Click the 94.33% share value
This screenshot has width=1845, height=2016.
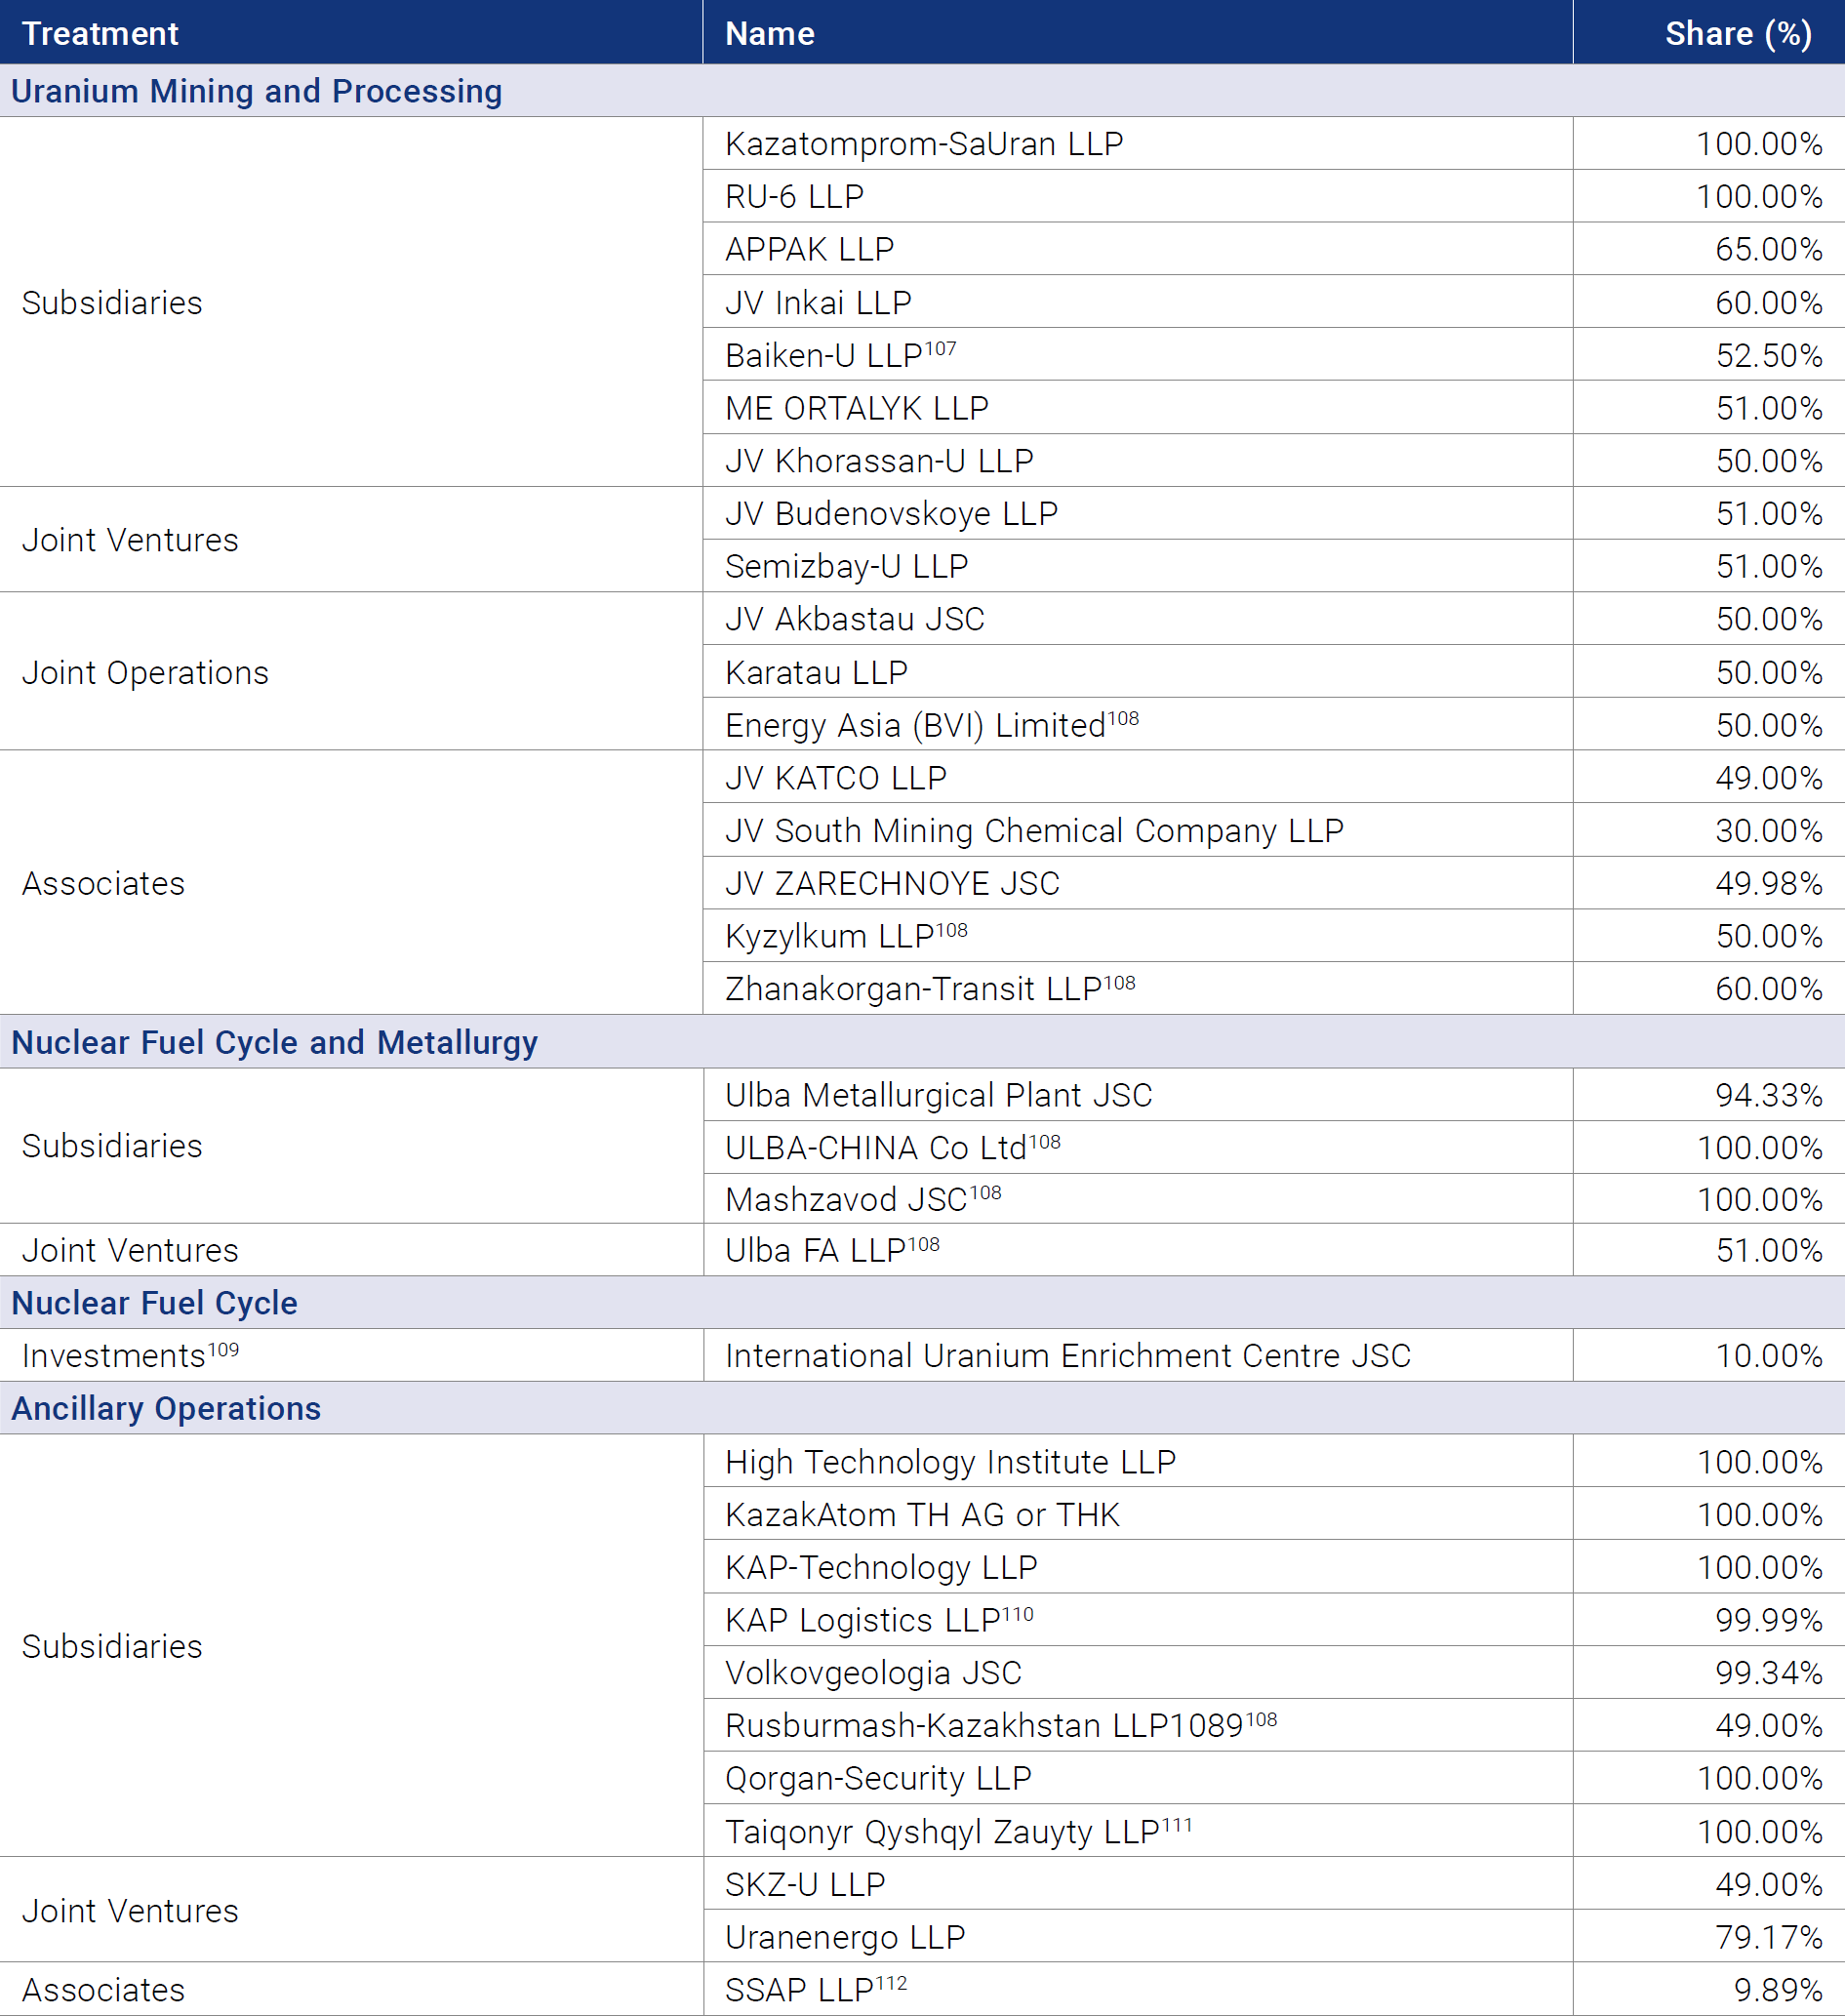(x=1769, y=1095)
